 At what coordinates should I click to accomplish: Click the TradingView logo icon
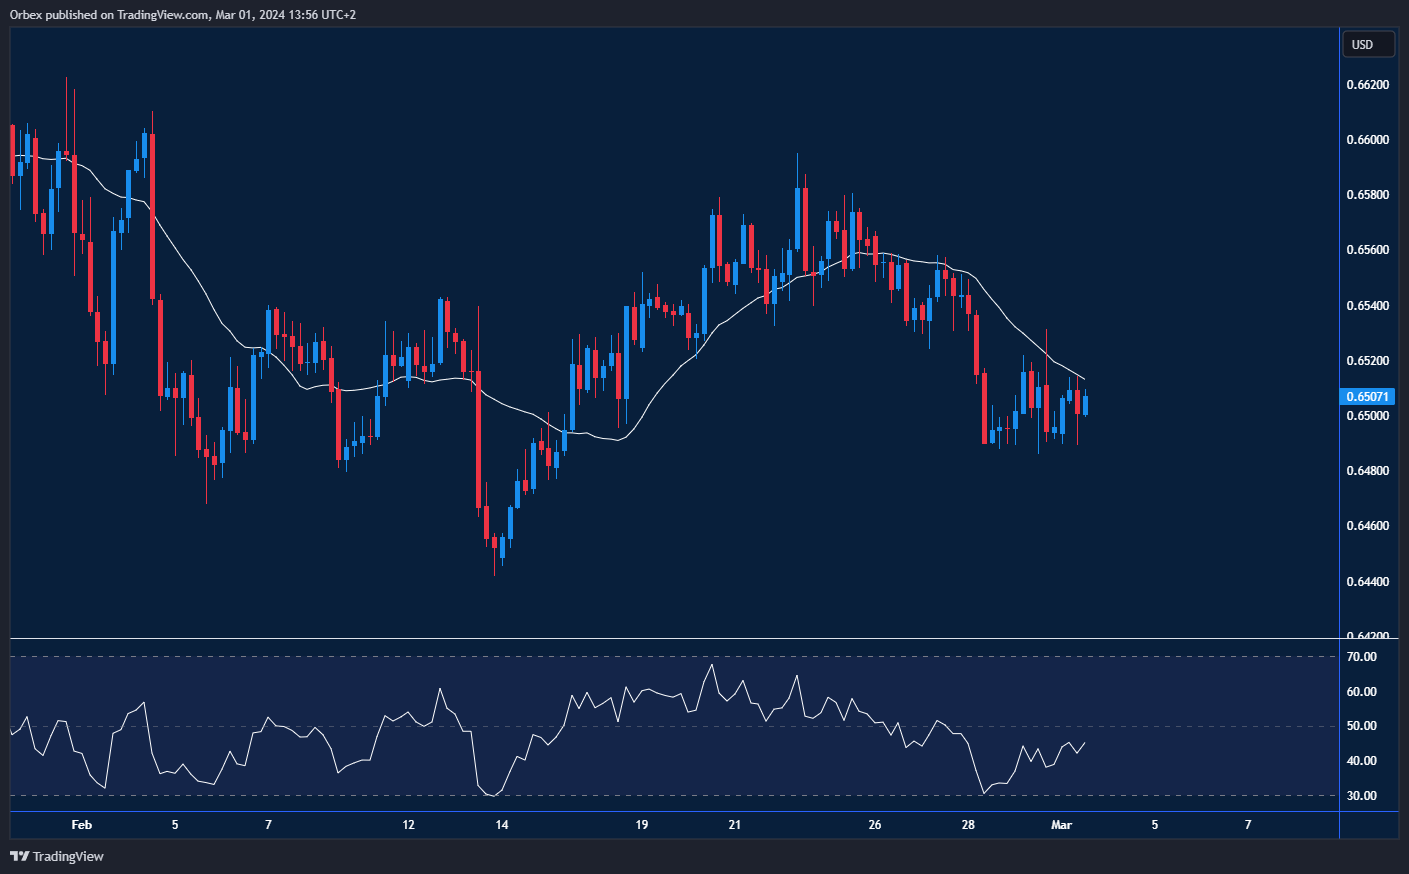[x=19, y=856]
